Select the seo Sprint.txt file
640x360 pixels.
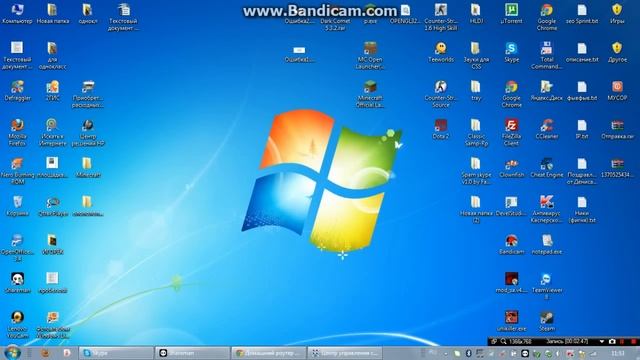[582, 13]
